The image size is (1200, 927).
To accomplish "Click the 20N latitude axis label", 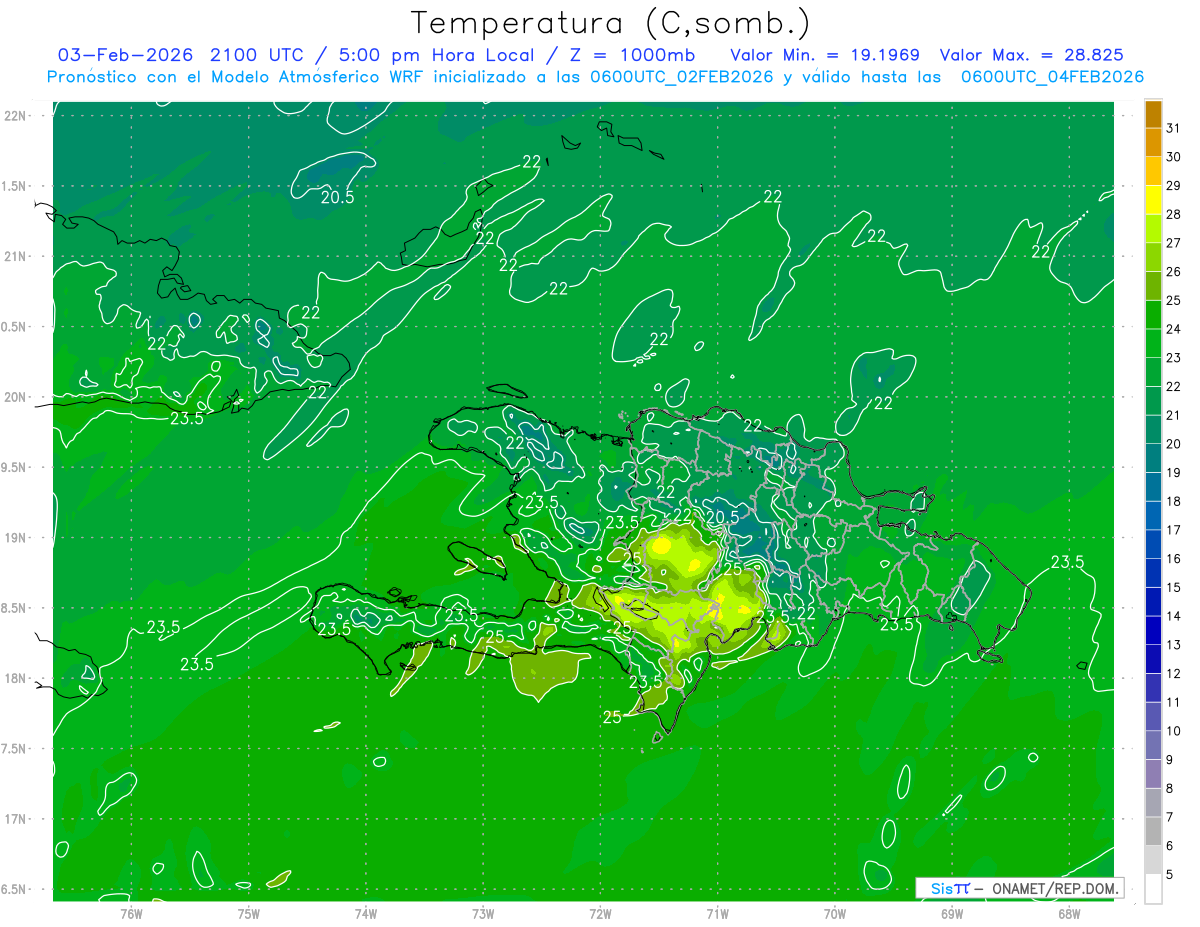I will (x=16, y=397).
